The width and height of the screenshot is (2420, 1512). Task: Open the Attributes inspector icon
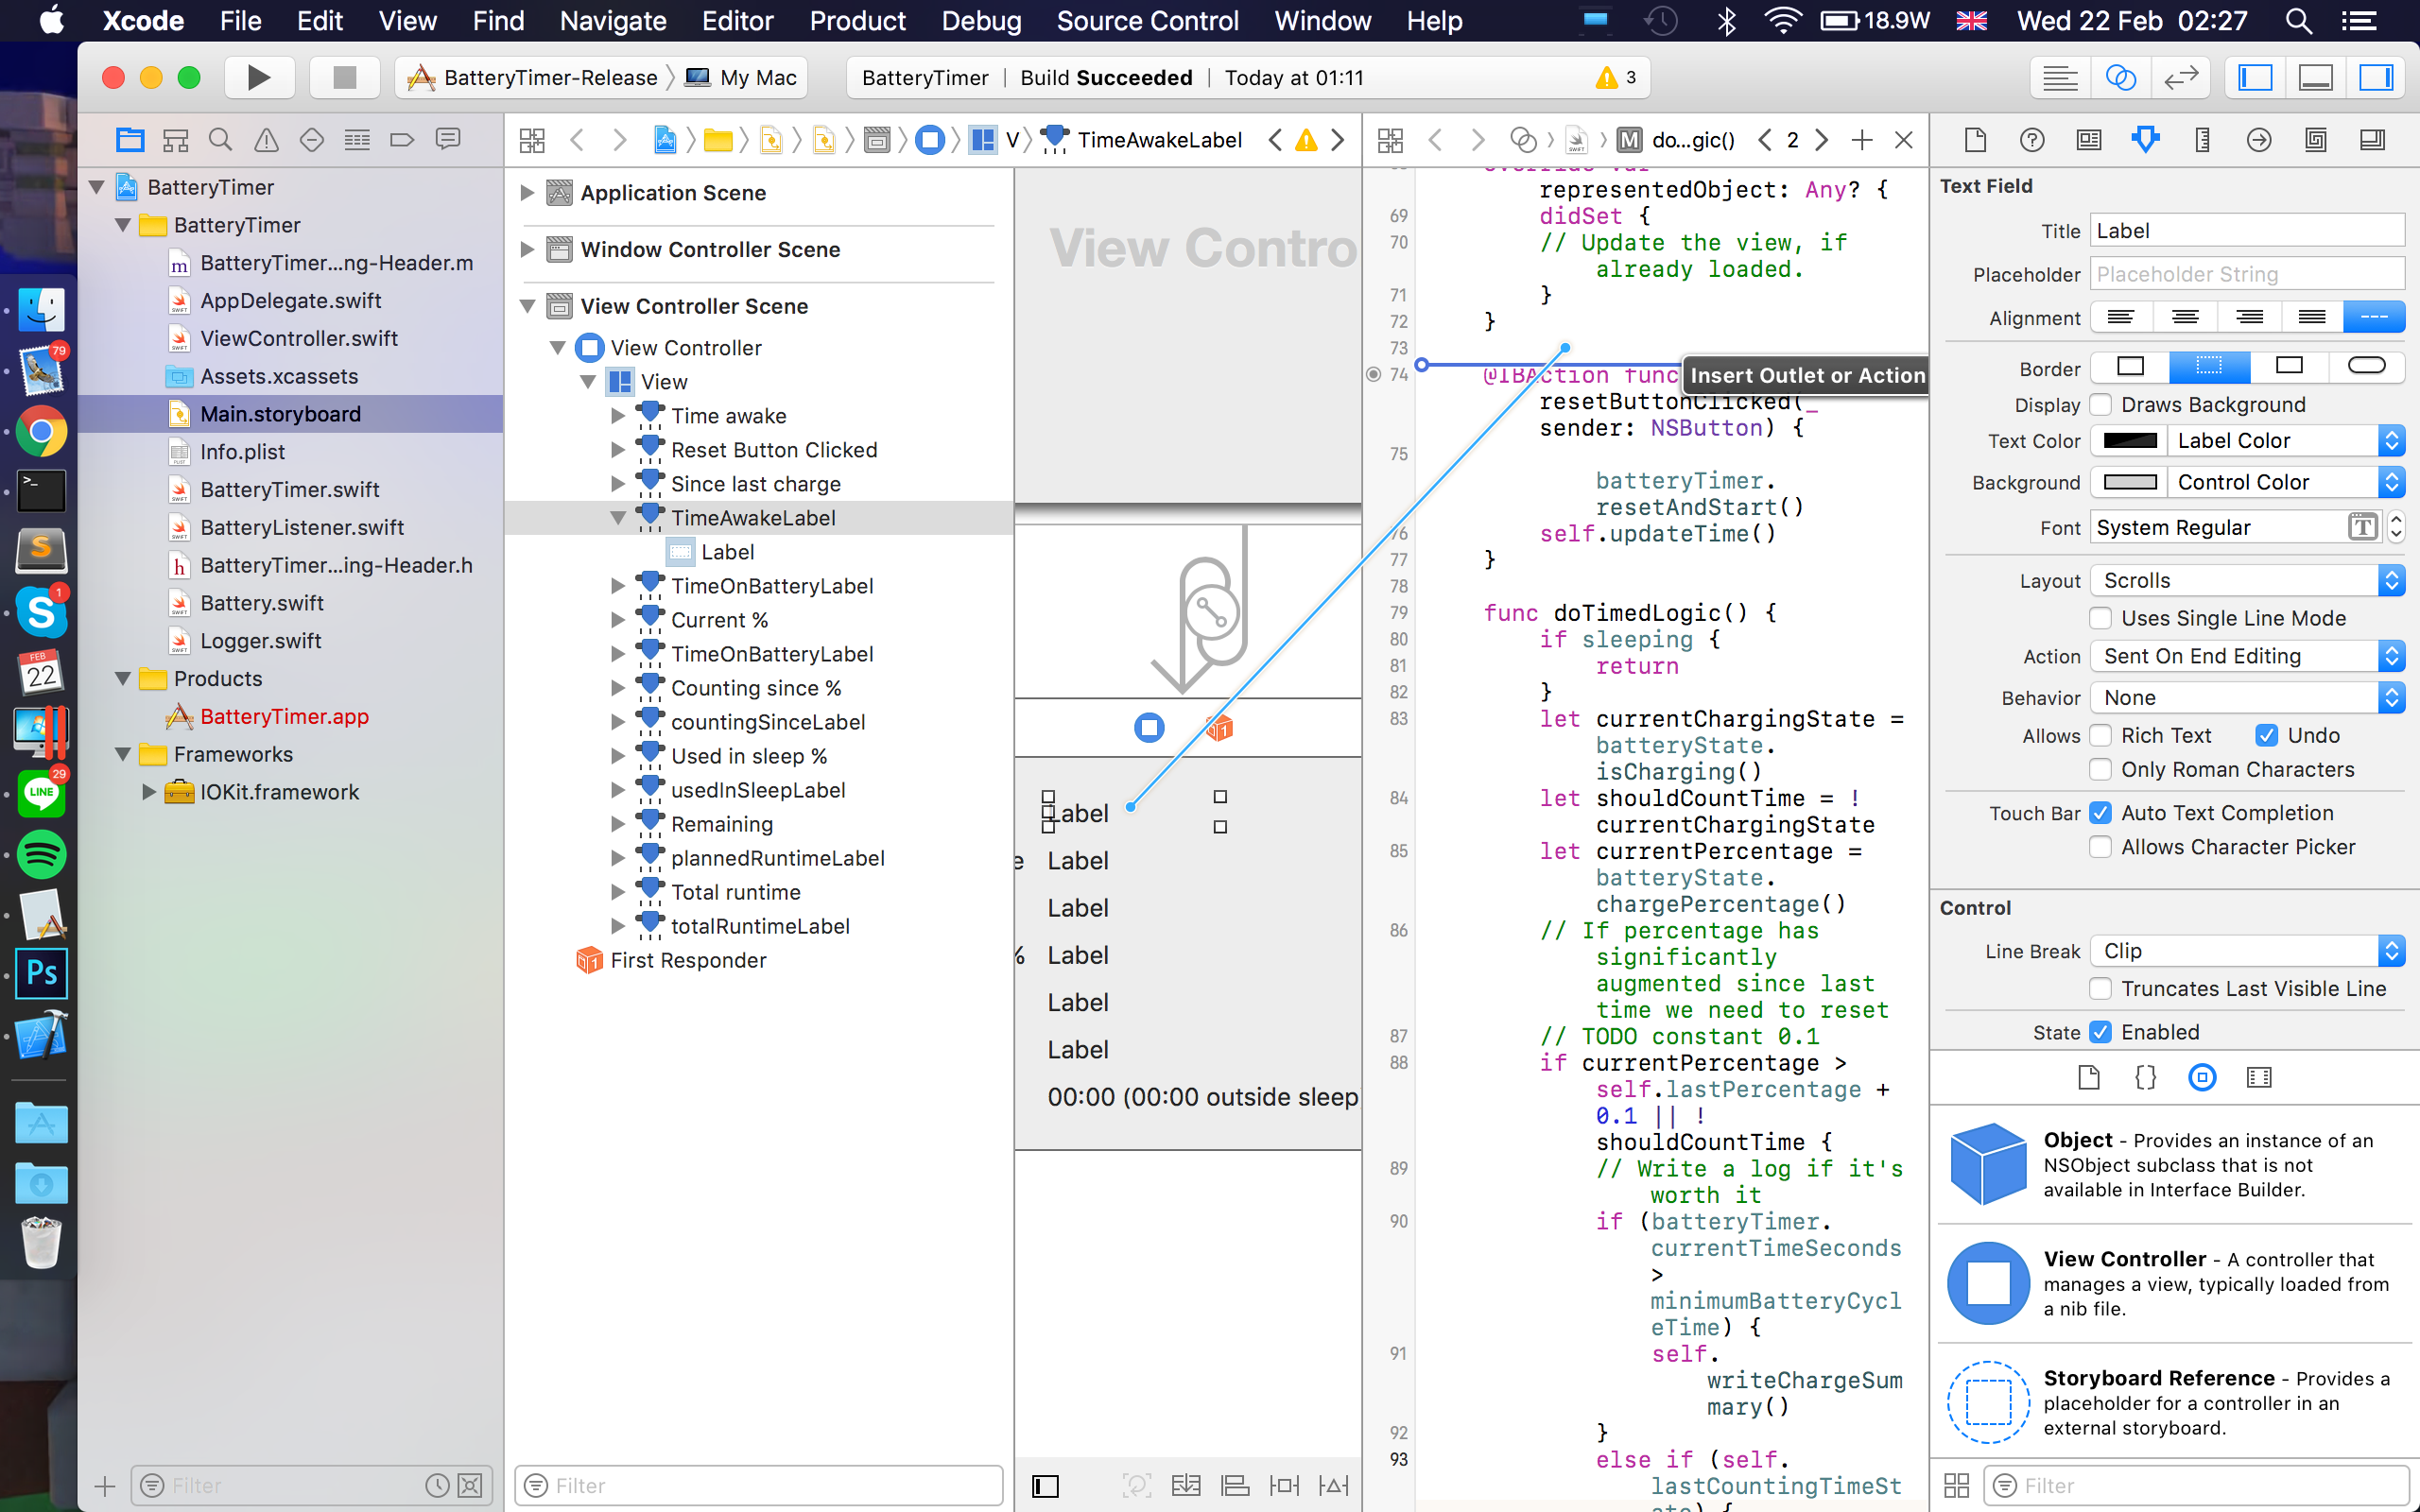pos(2145,140)
